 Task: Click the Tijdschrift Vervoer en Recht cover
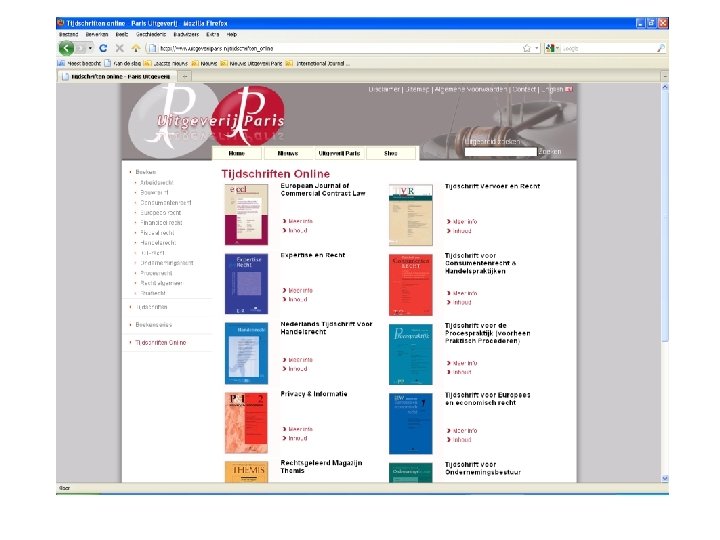coord(411,215)
